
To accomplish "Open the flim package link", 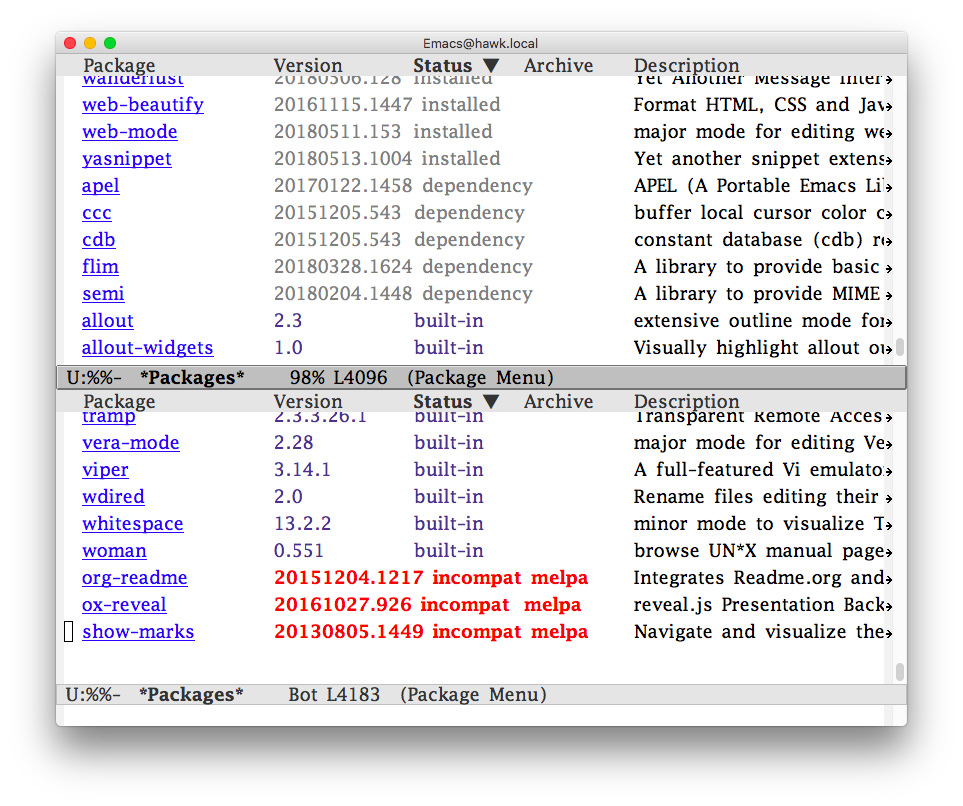I will (100, 267).
